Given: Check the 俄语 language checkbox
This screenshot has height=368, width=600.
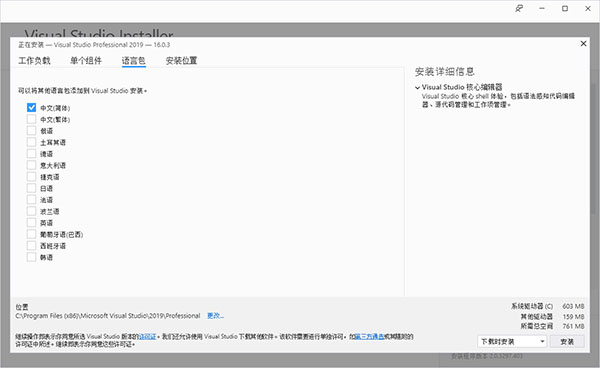Looking at the screenshot, I should tap(31, 131).
